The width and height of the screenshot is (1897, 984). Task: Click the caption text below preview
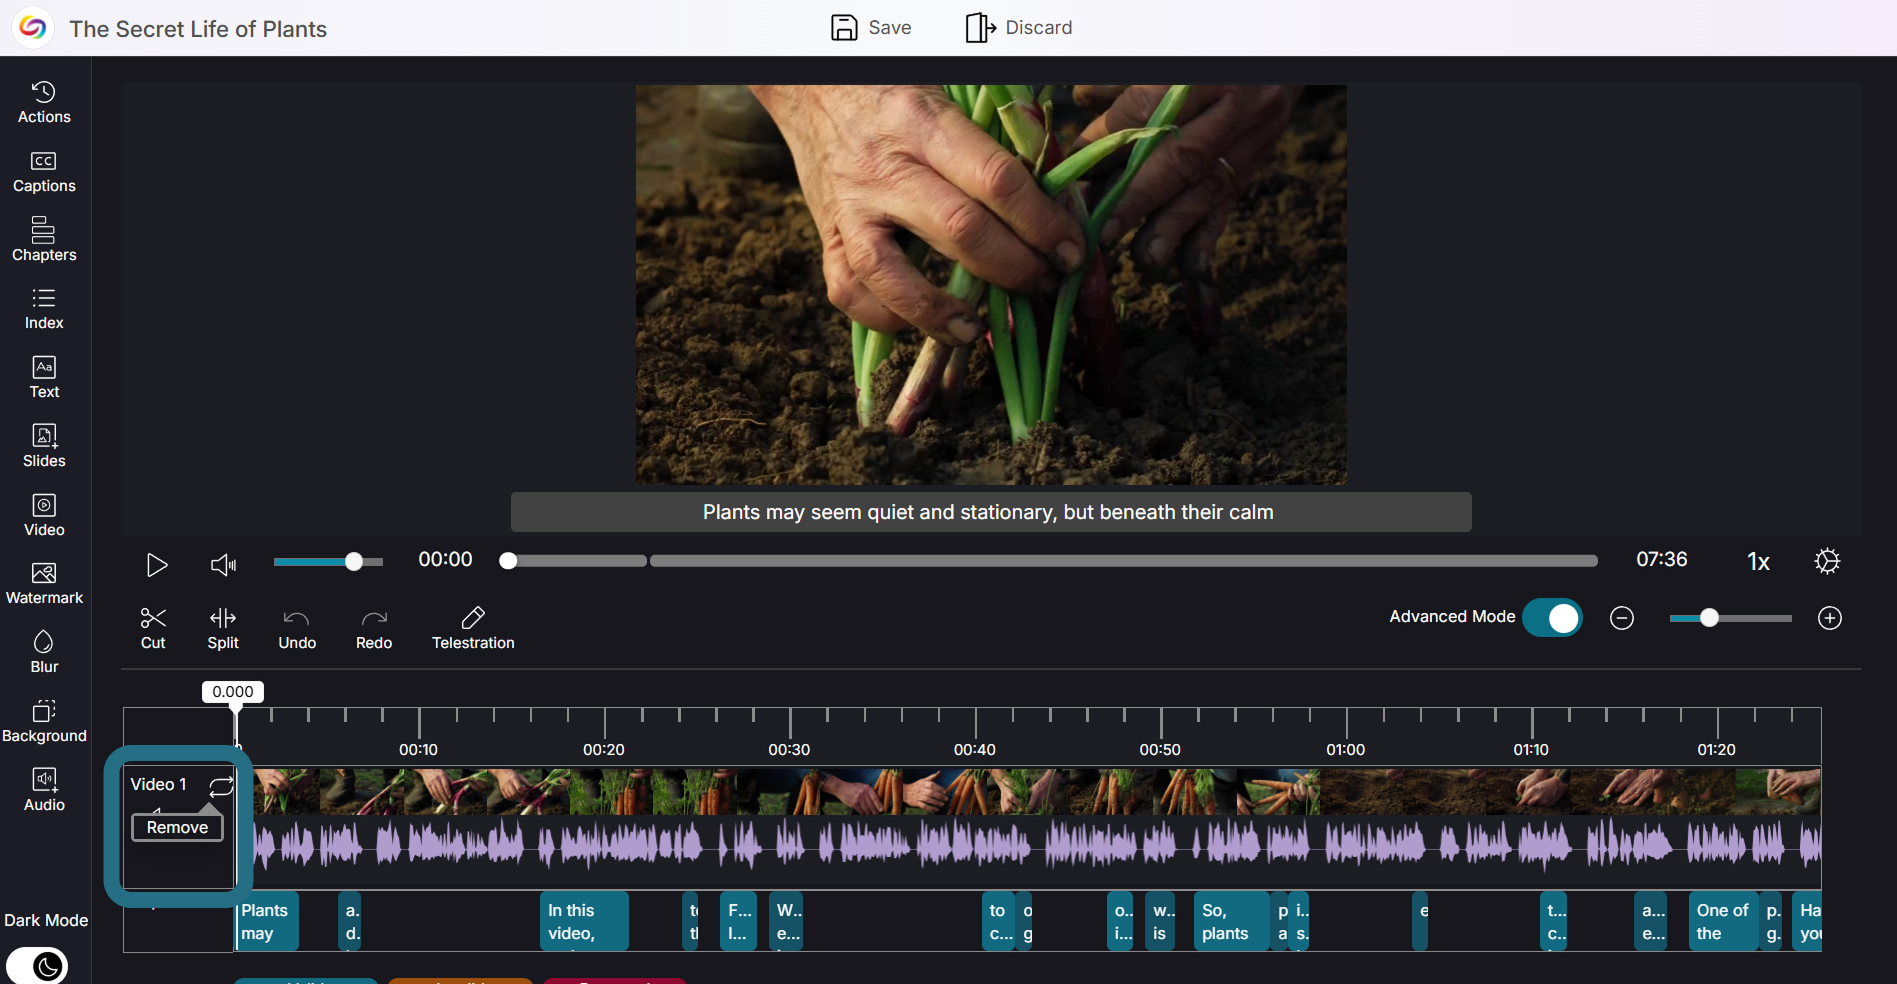[988, 512]
